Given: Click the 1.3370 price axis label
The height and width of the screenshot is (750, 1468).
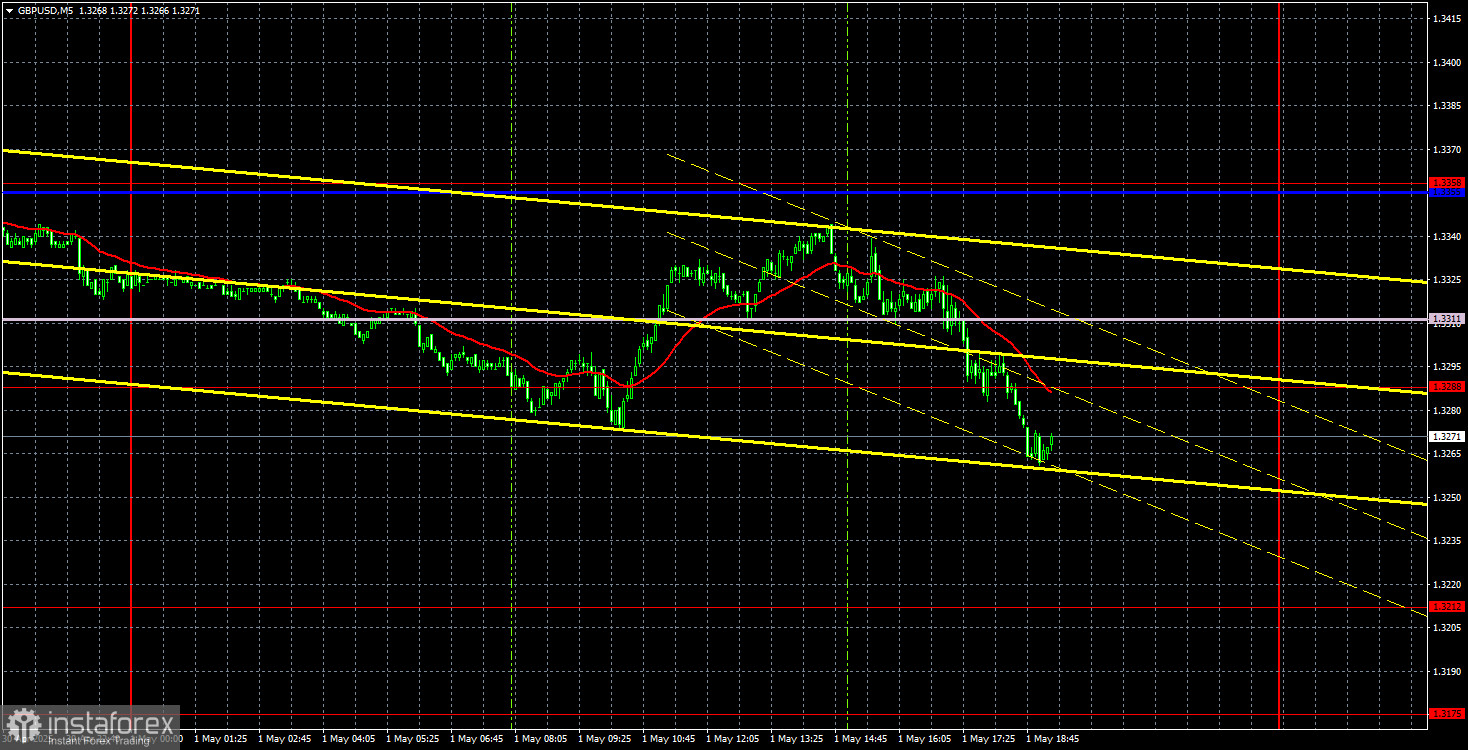Looking at the screenshot, I should (x=1448, y=150).
